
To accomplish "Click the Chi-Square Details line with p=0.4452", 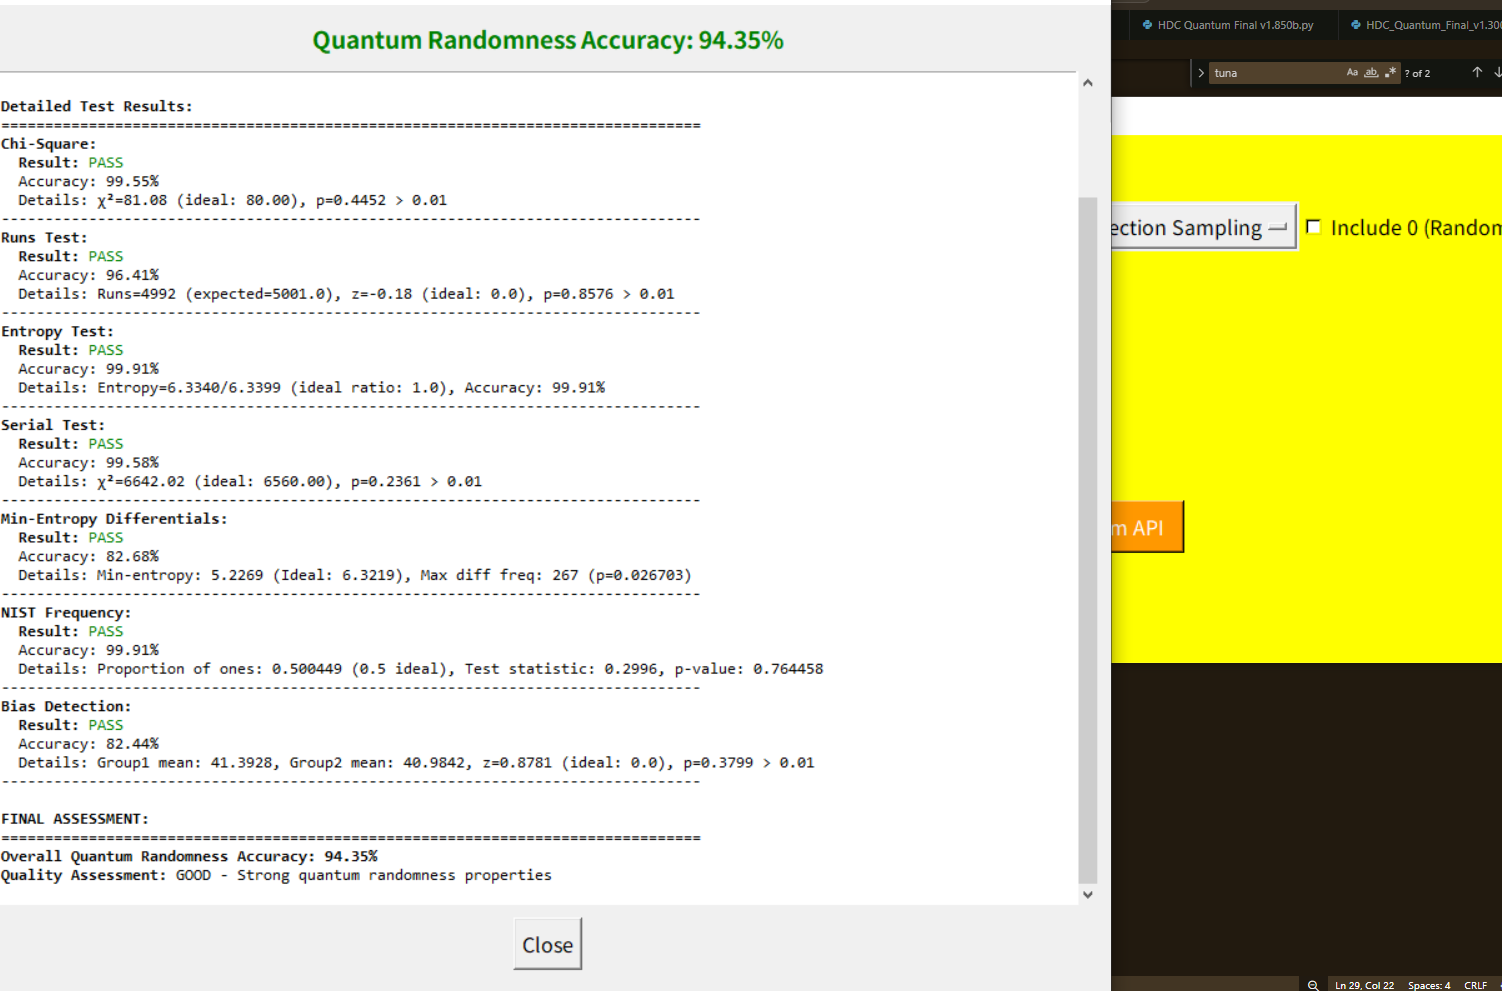I will [x=232, y=200].
